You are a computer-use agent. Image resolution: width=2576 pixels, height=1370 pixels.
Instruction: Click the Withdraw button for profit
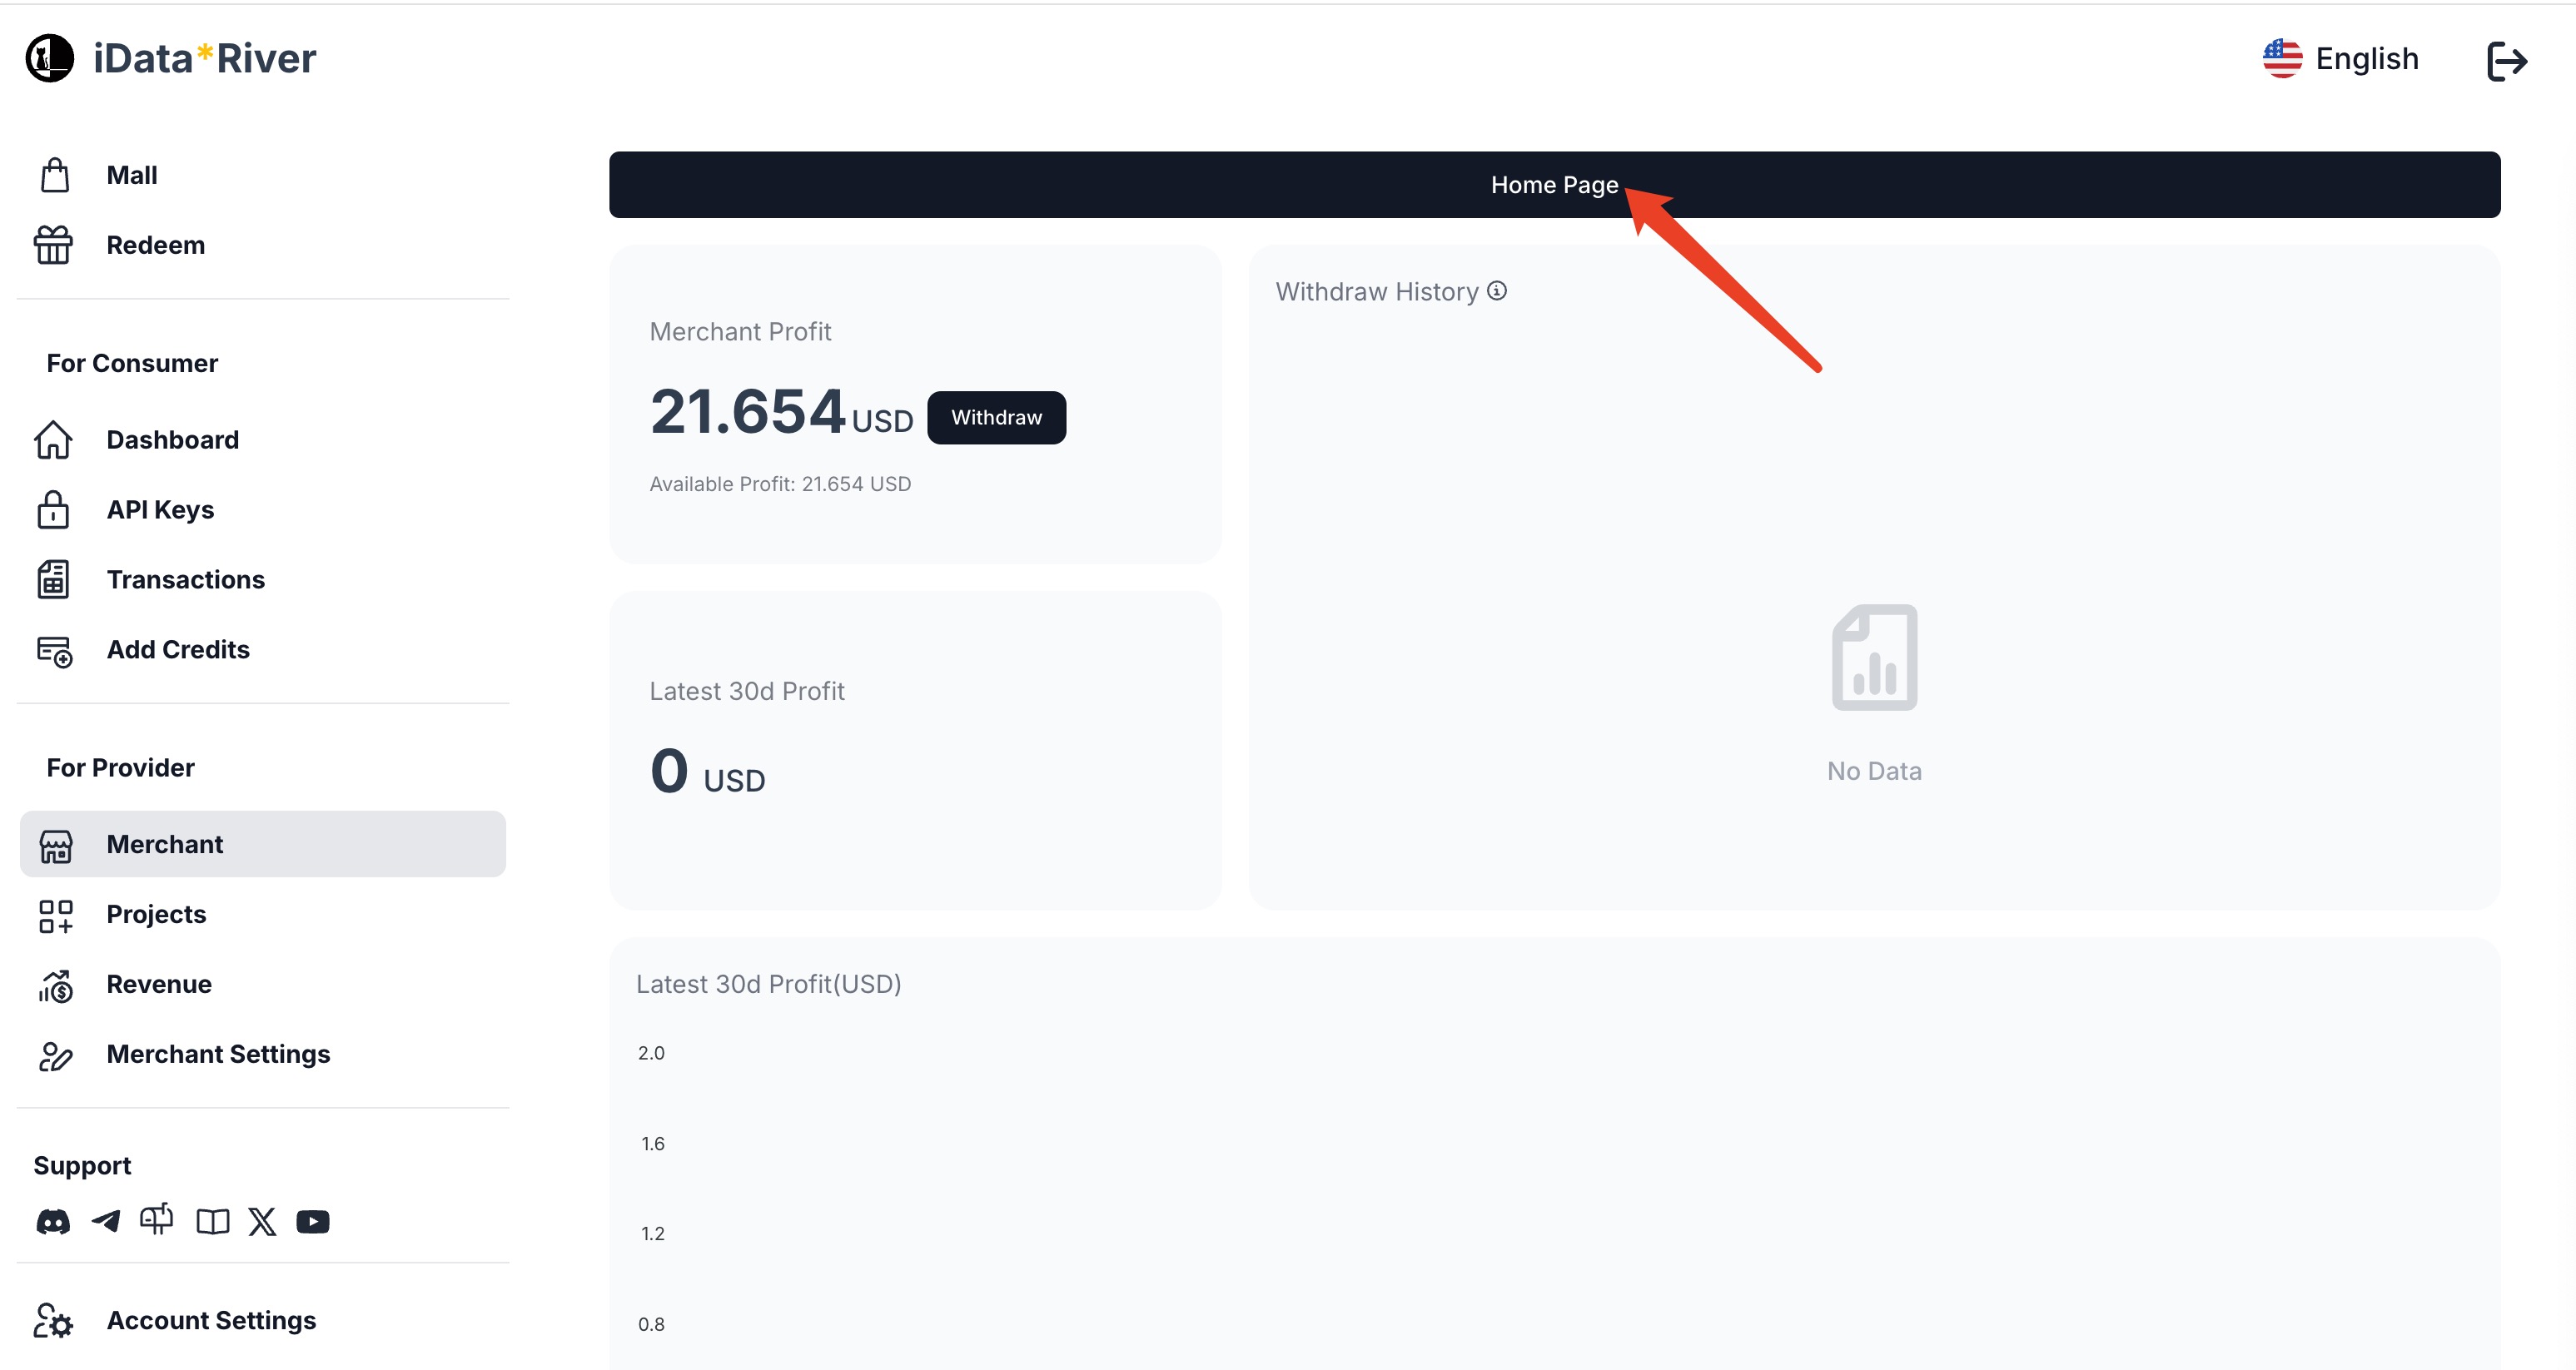pos(995,418)
